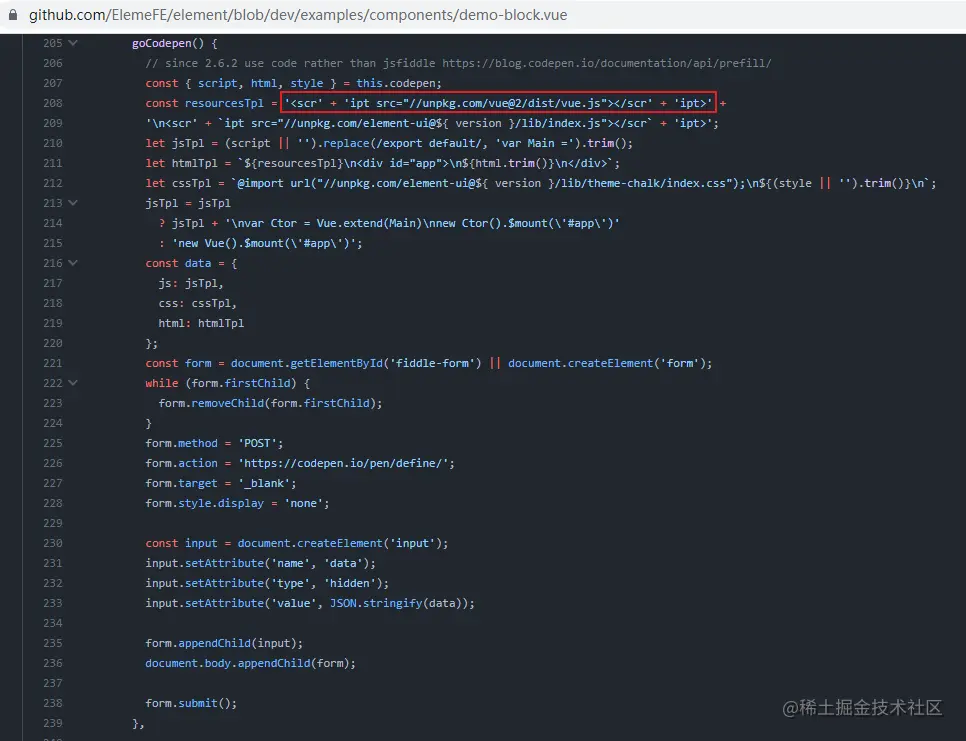Click line number 211
Viewport: 966px width, 741px height.
point(53,163)
